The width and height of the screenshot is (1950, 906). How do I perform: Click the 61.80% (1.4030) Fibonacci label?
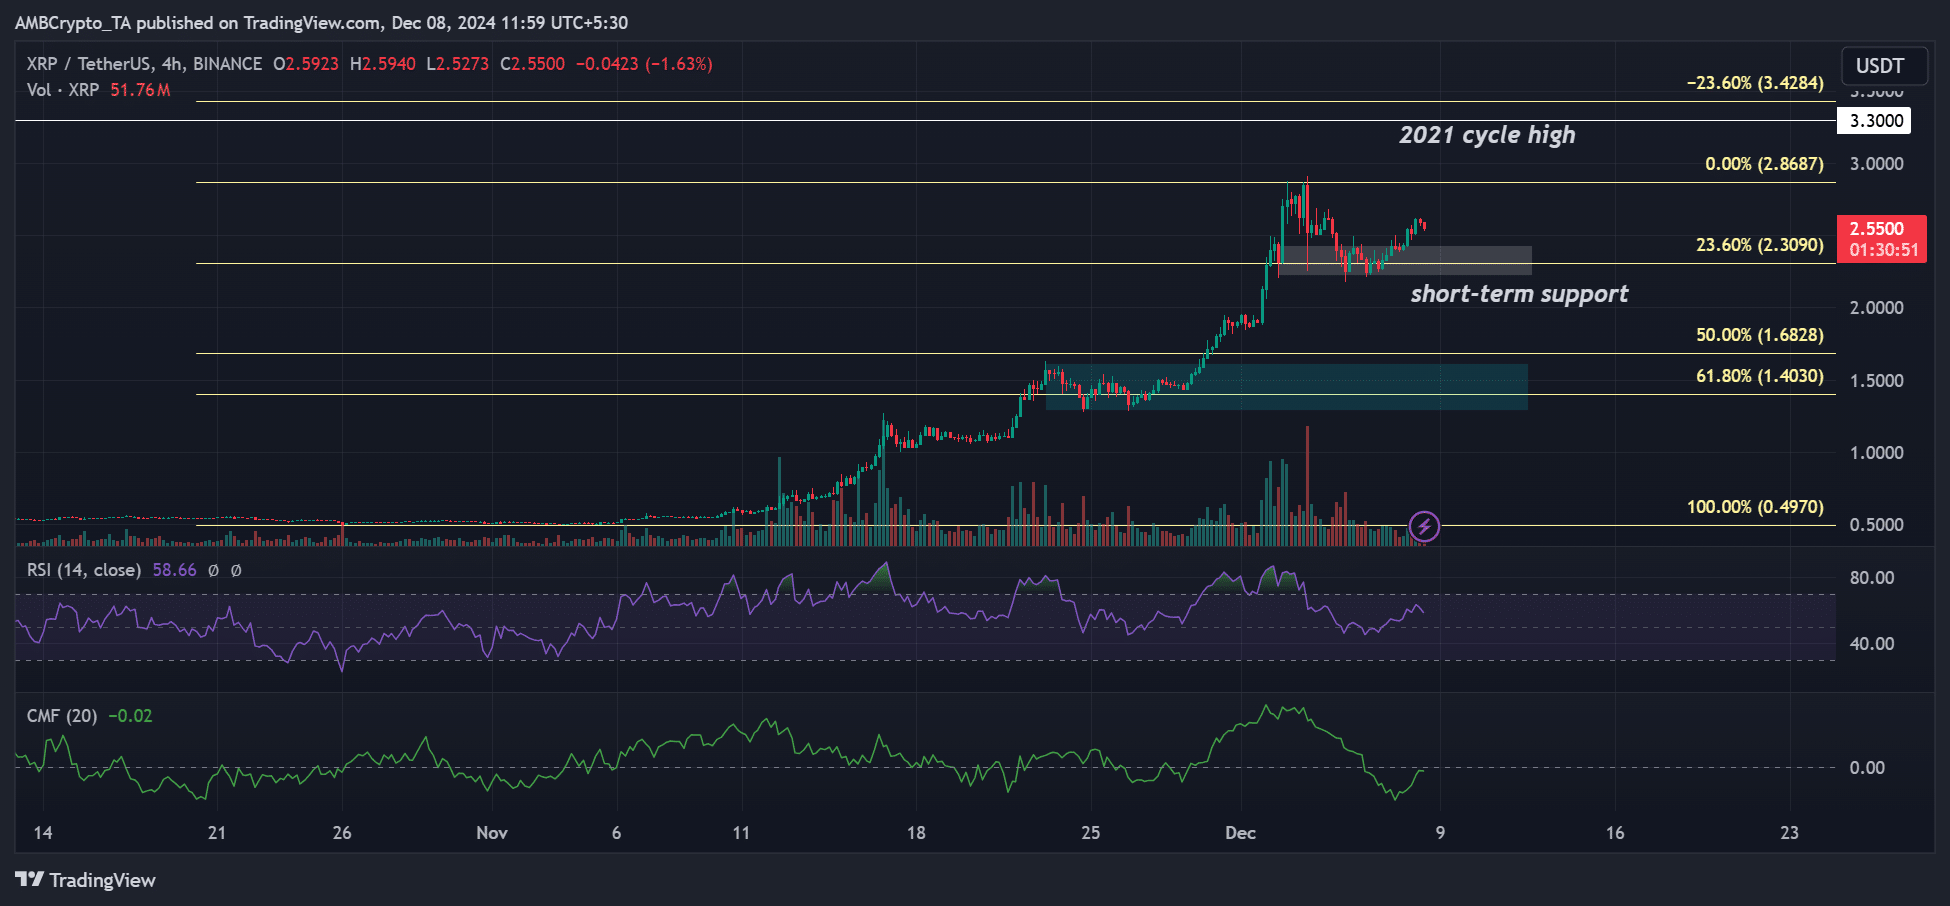pyautogui.click(x=1759, y=376)
